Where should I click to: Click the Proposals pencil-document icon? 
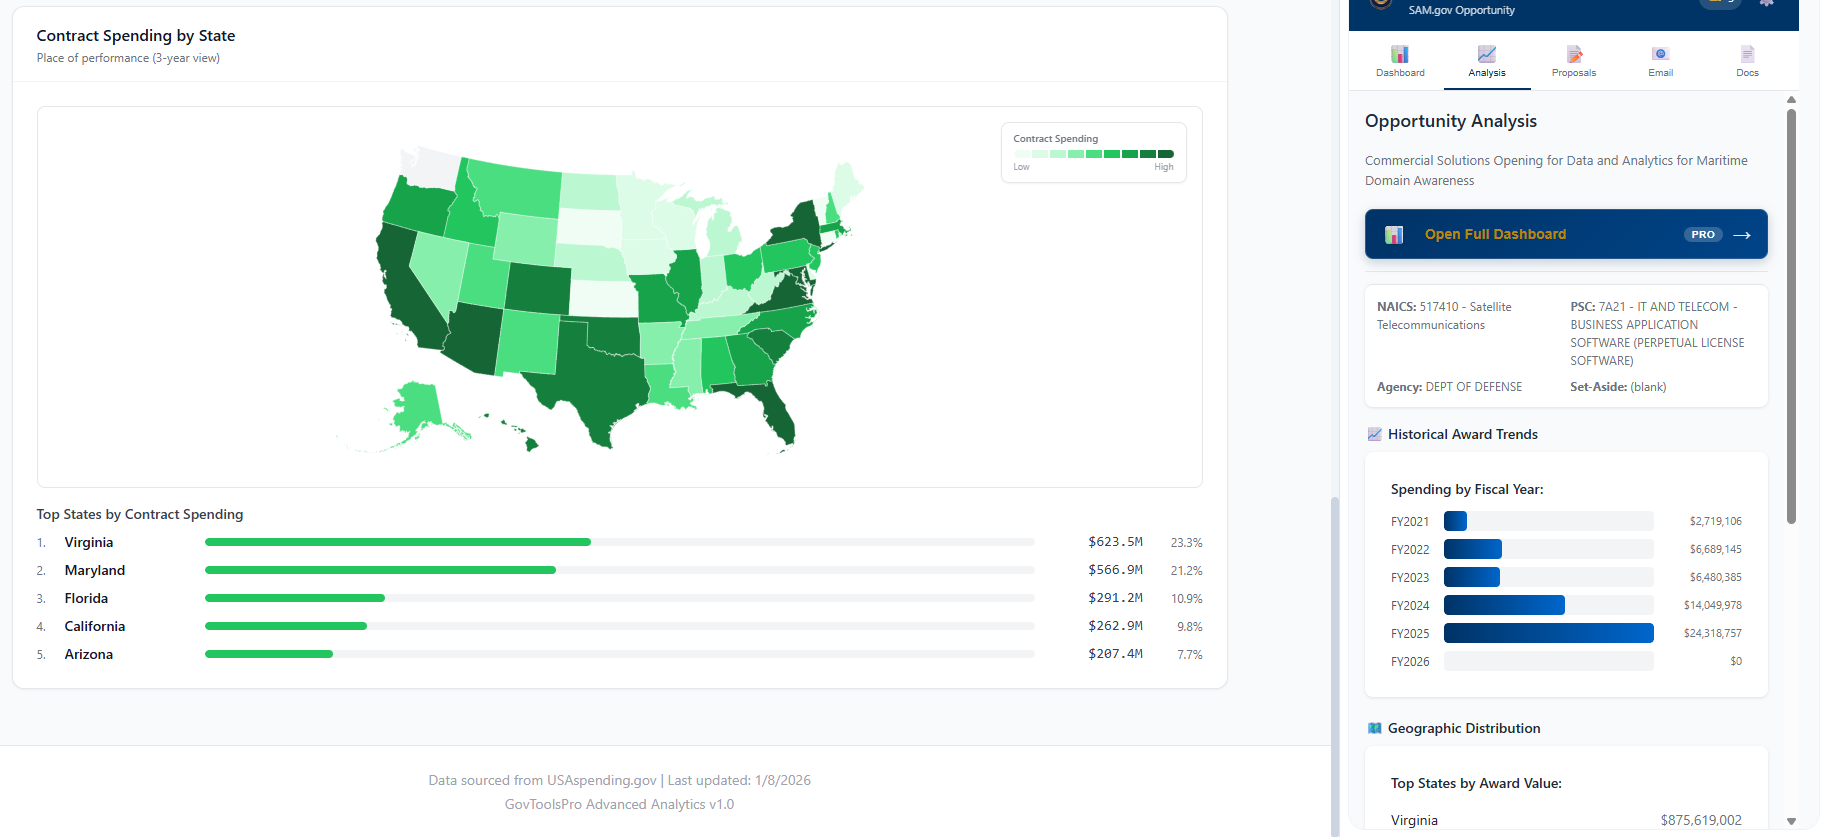point(1573,54)
